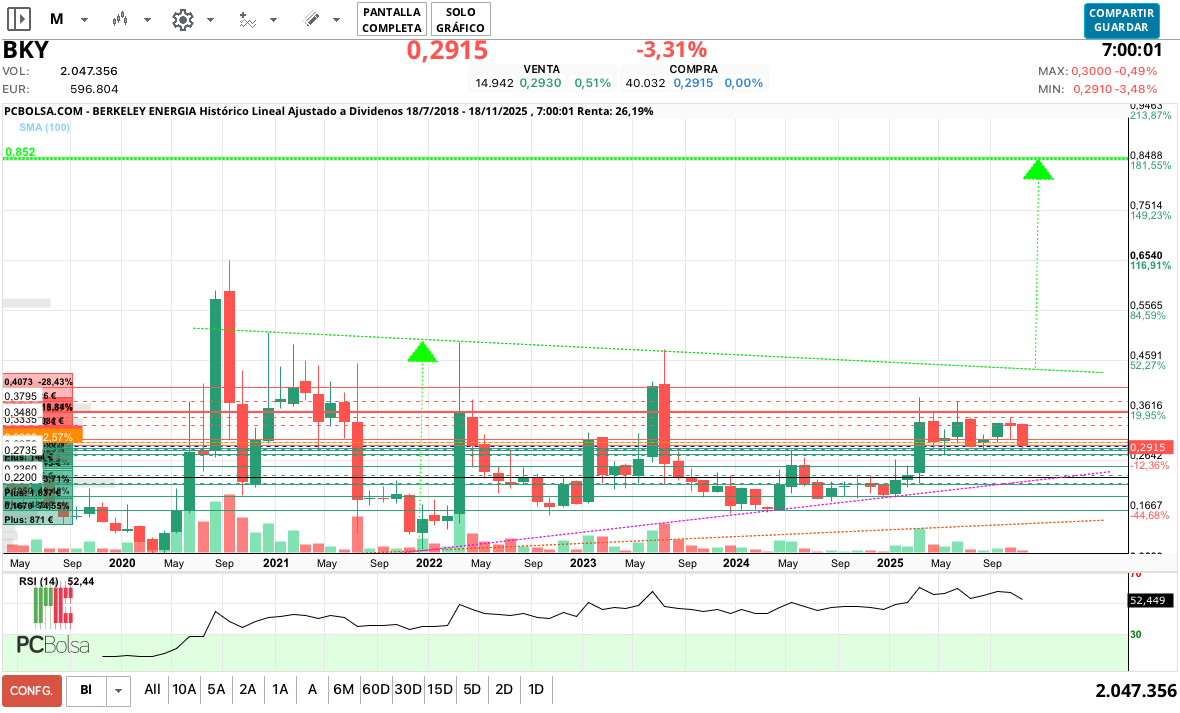Select the 5D time range
The width and height of the screenshot is (1180, 713).
(x=472, y=689)
